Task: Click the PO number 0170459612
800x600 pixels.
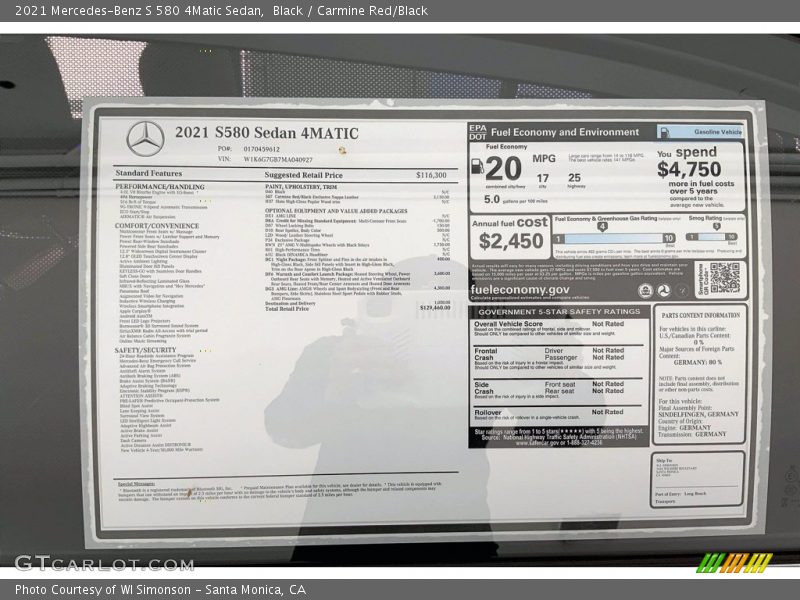Action: point(262,149)
